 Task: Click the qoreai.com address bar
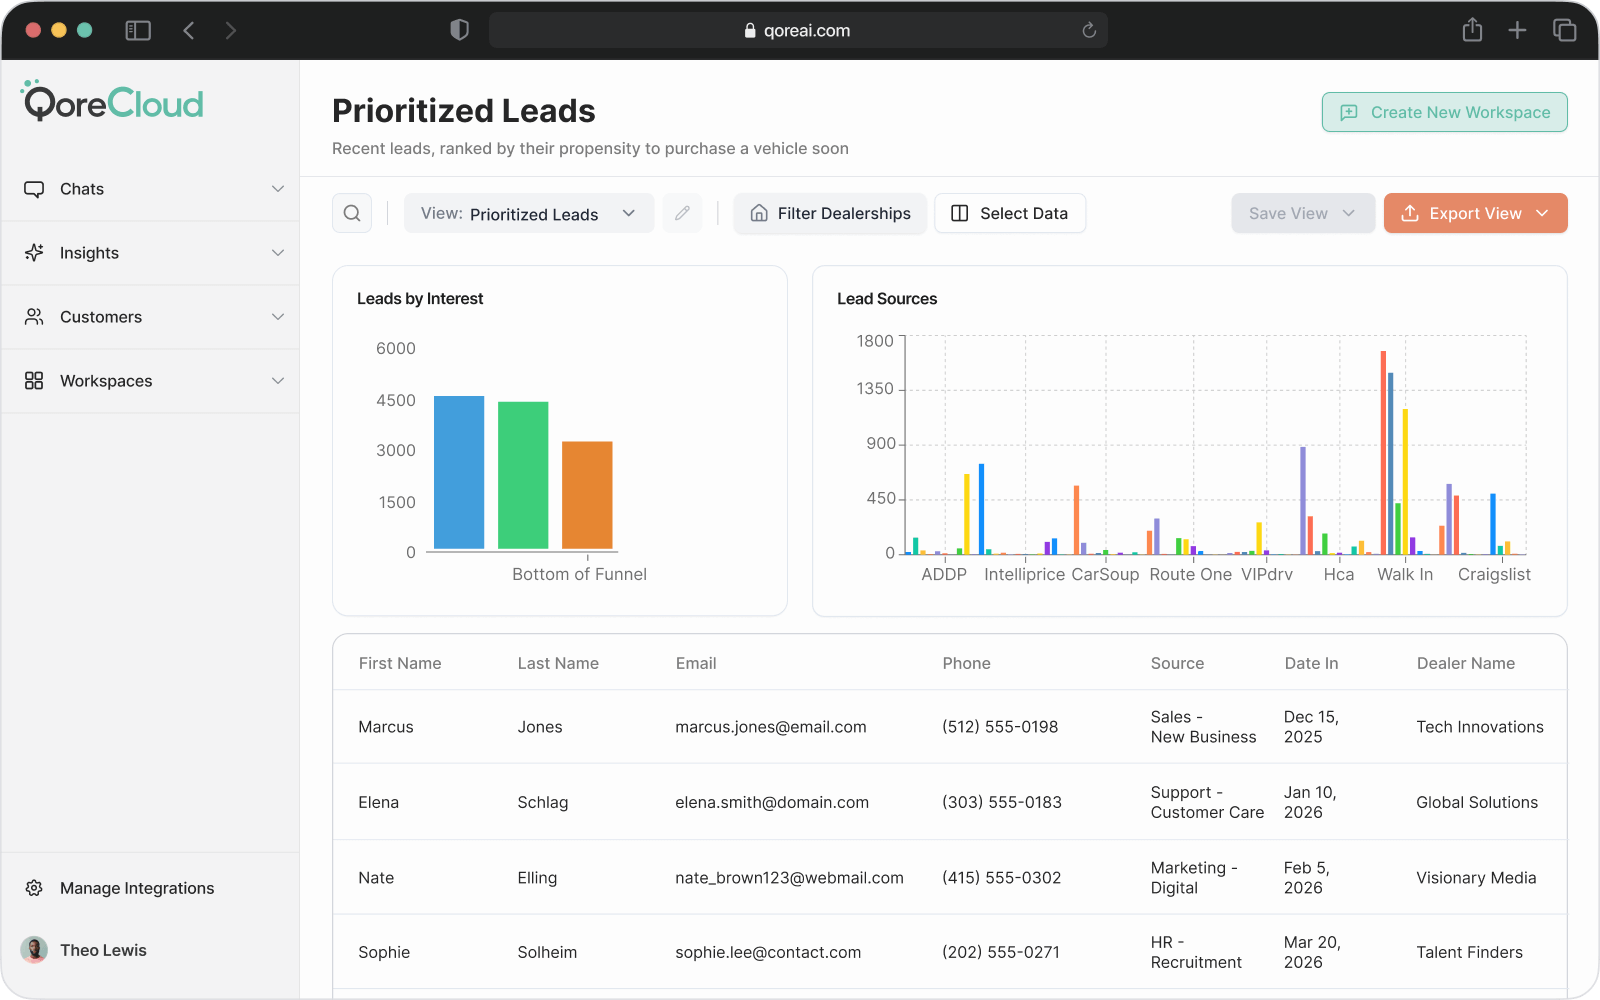coord(798,31)
